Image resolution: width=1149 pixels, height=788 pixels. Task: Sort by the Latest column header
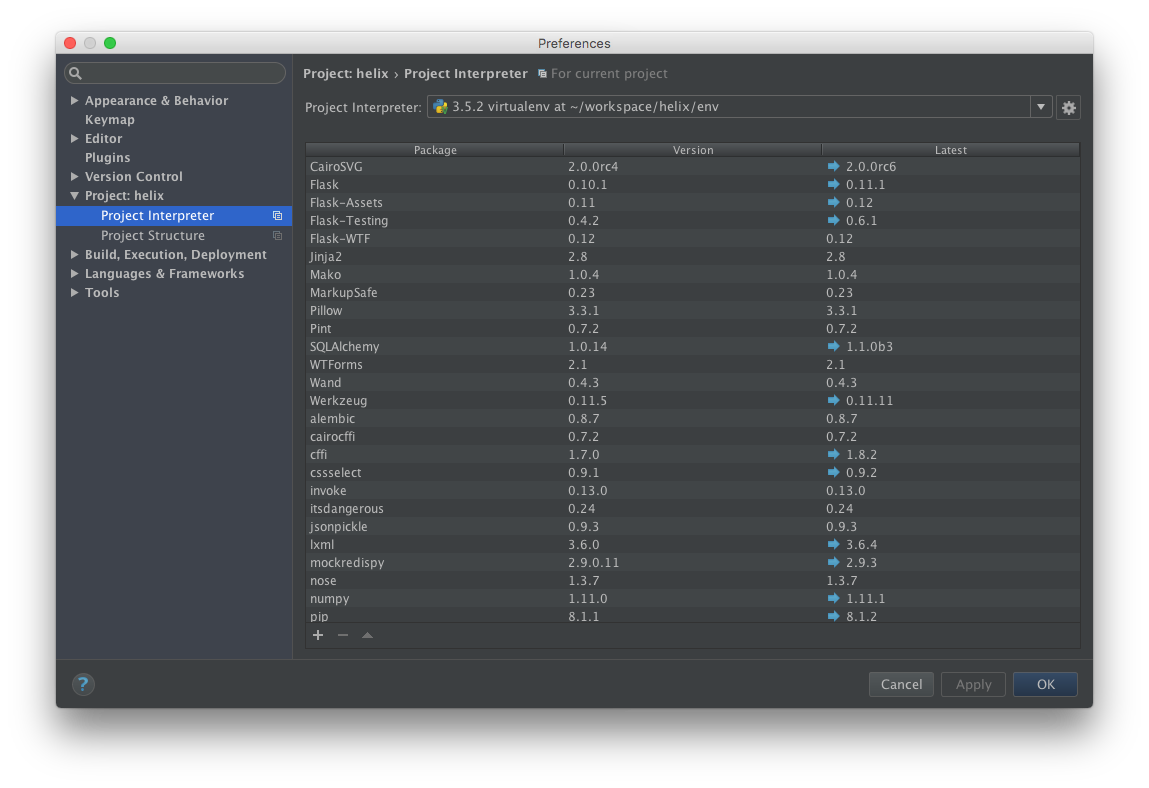point(950,150)
